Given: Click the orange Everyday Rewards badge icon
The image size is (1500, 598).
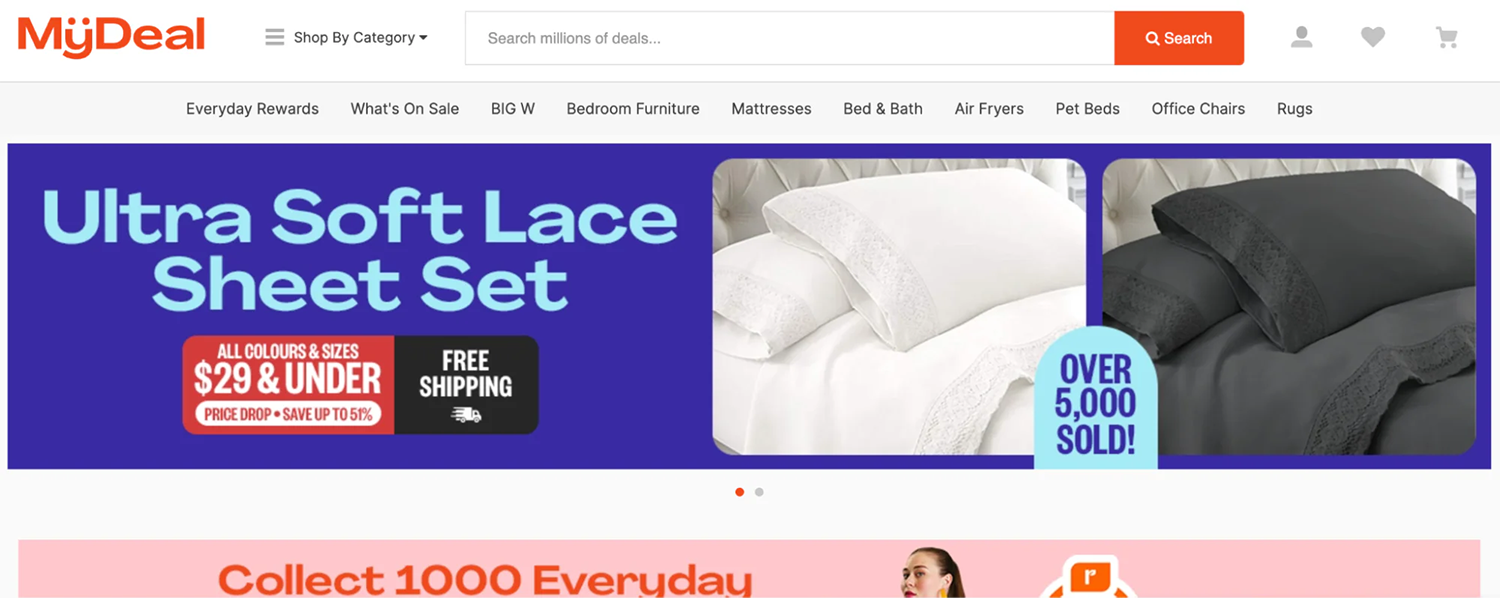Looking at the screenshot, I should (x=1088, y=579).
